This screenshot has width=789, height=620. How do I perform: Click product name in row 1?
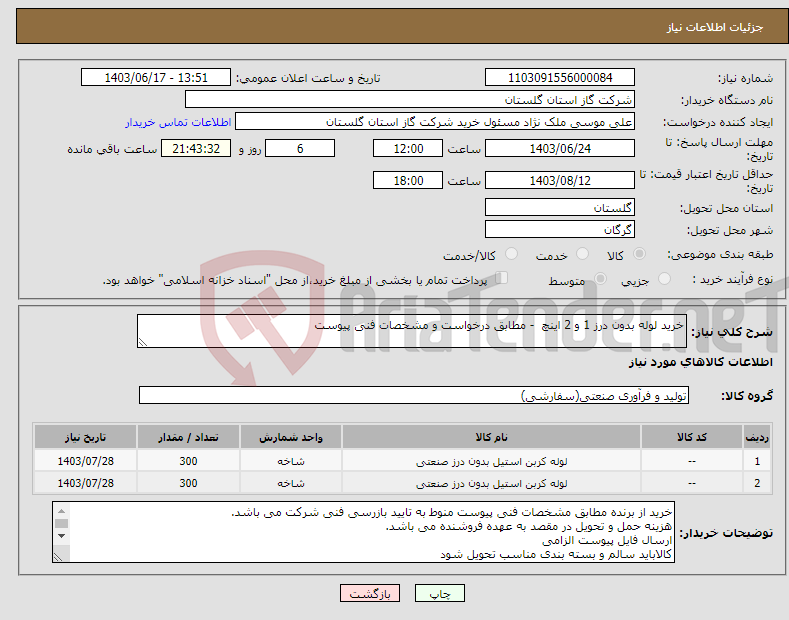[491, 461]
